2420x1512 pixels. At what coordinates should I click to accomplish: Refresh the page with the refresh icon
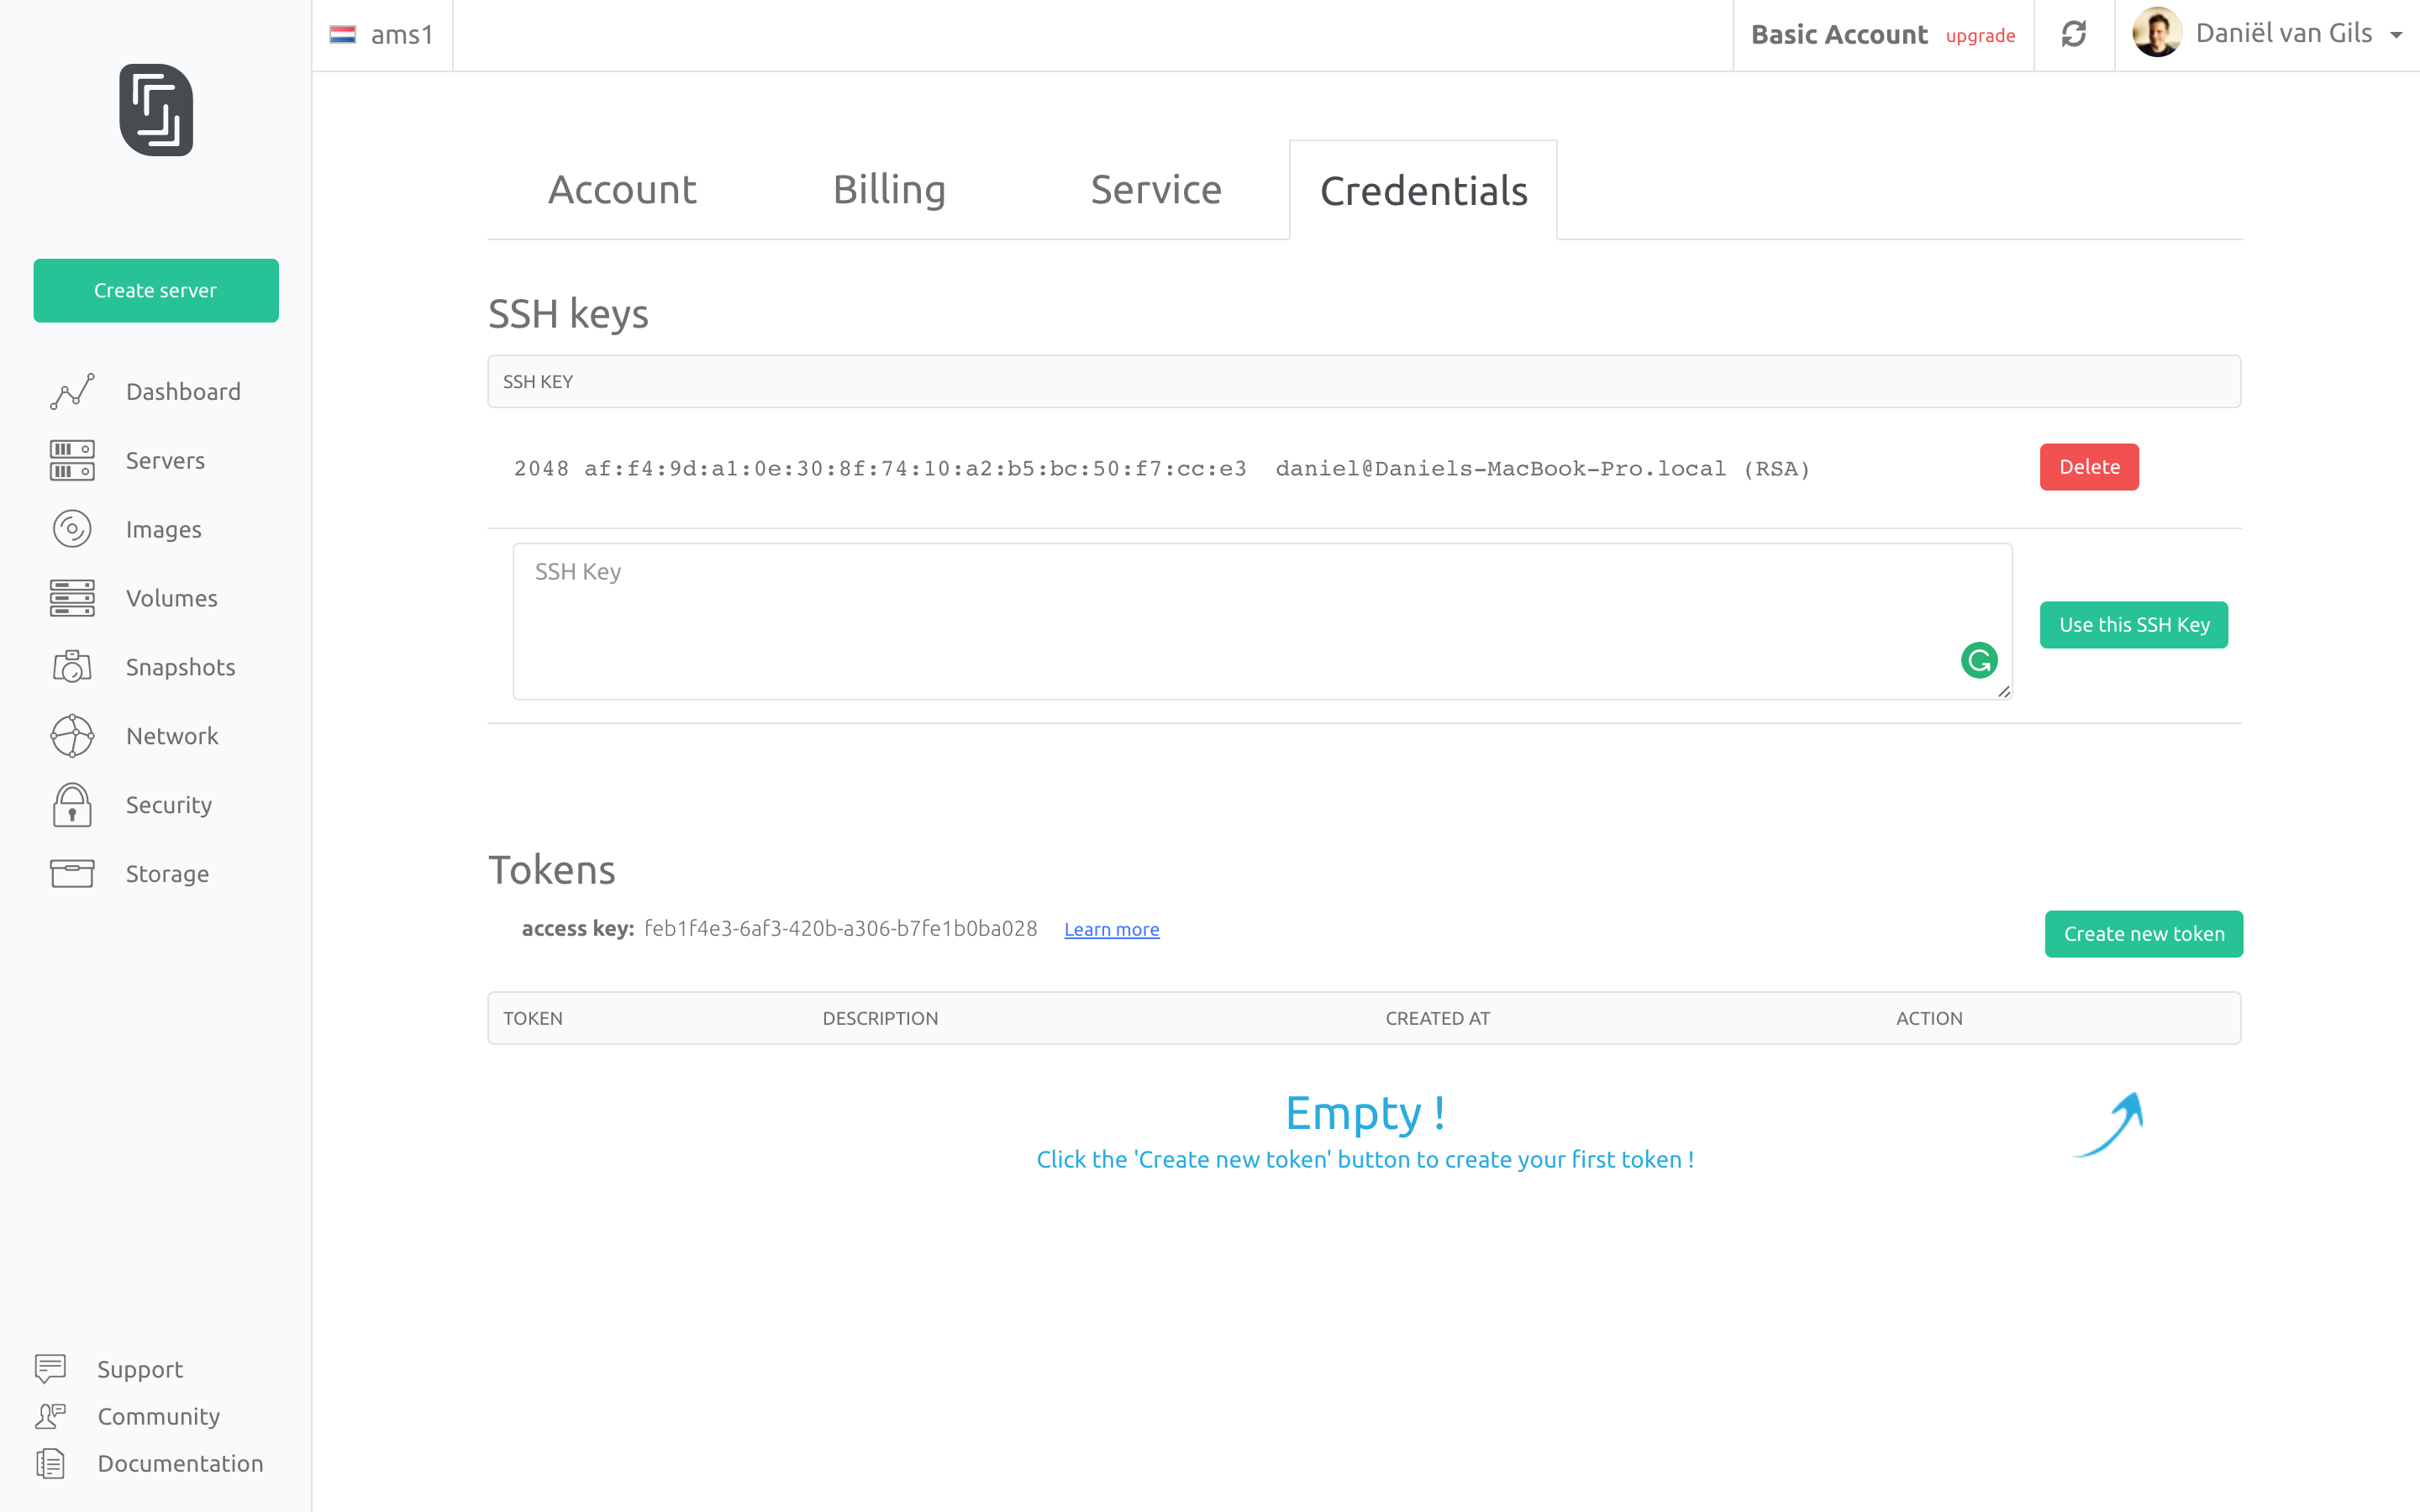point(2073,34)
